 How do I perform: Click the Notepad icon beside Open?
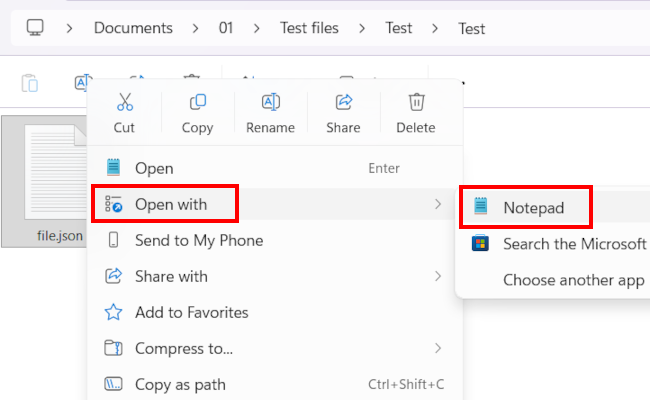[x=113, y=167]
